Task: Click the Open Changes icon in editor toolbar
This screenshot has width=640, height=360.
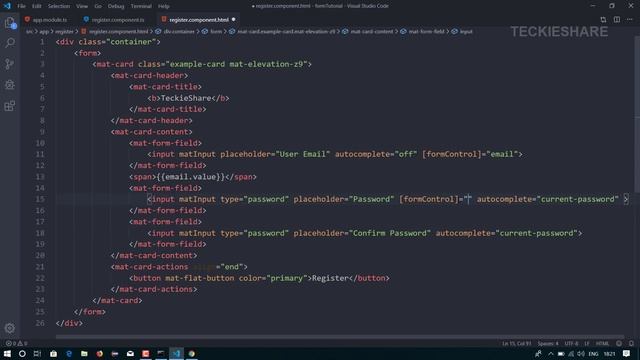Action: [x=603, y=20]
